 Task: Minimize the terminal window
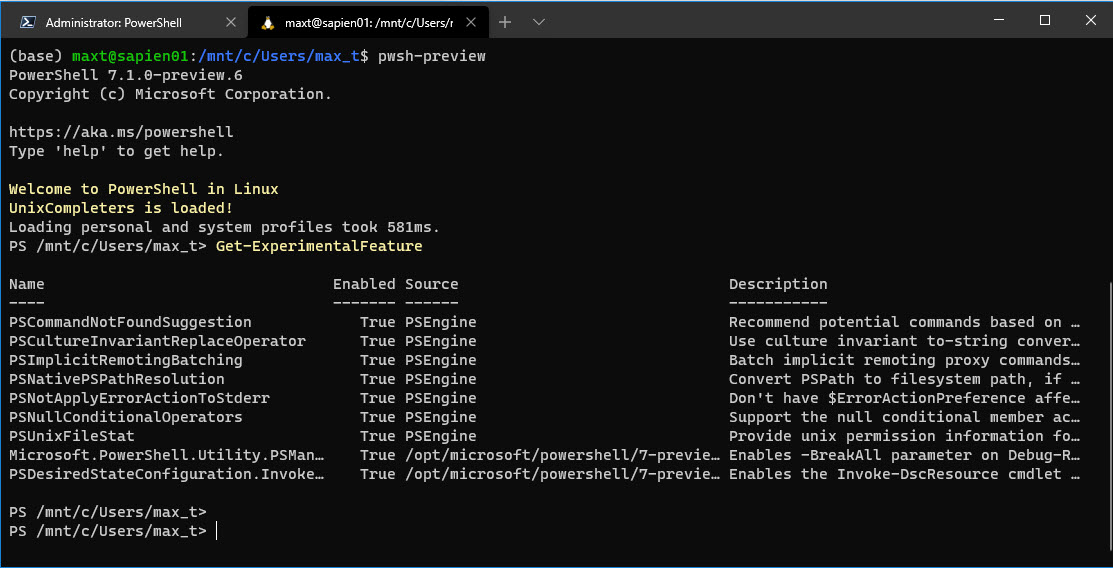point(999,21)
